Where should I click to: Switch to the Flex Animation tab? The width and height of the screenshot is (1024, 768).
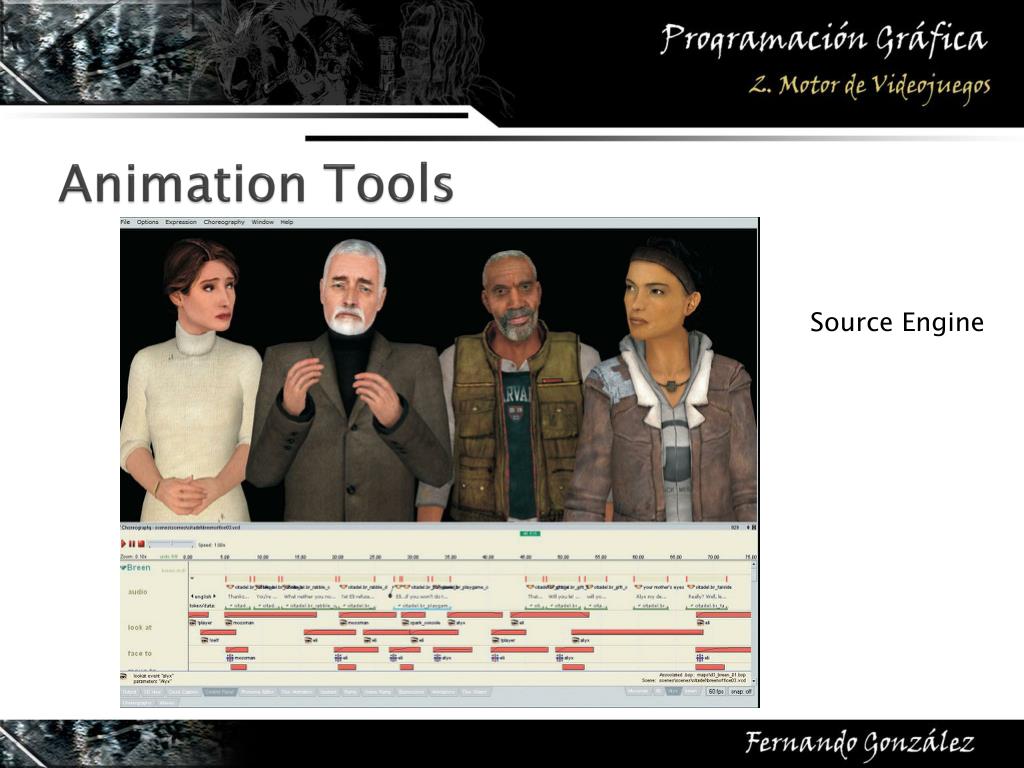tap(297, 692)
